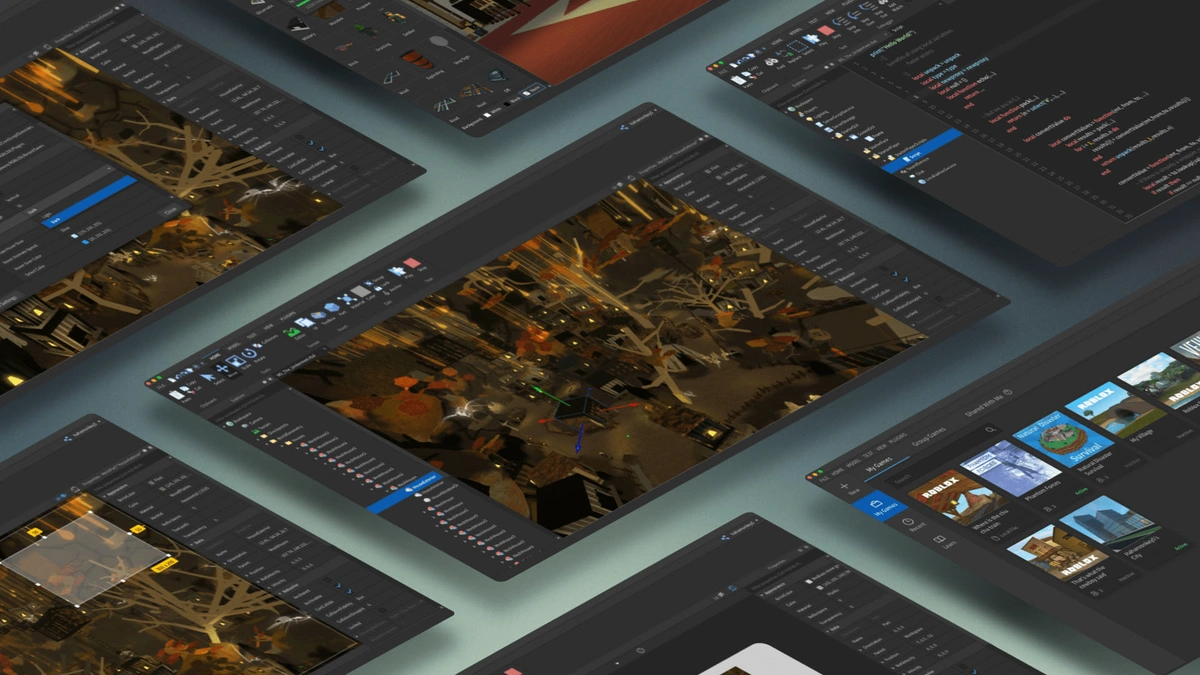Click the Material icon in the Edit section
1200x675 pixels.
tap(348, 298)
